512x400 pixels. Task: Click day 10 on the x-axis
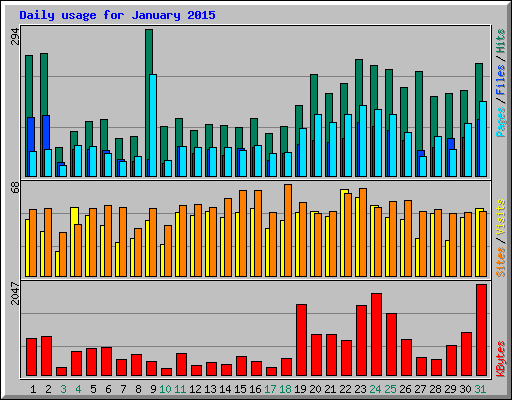click(x=165, y=389)
